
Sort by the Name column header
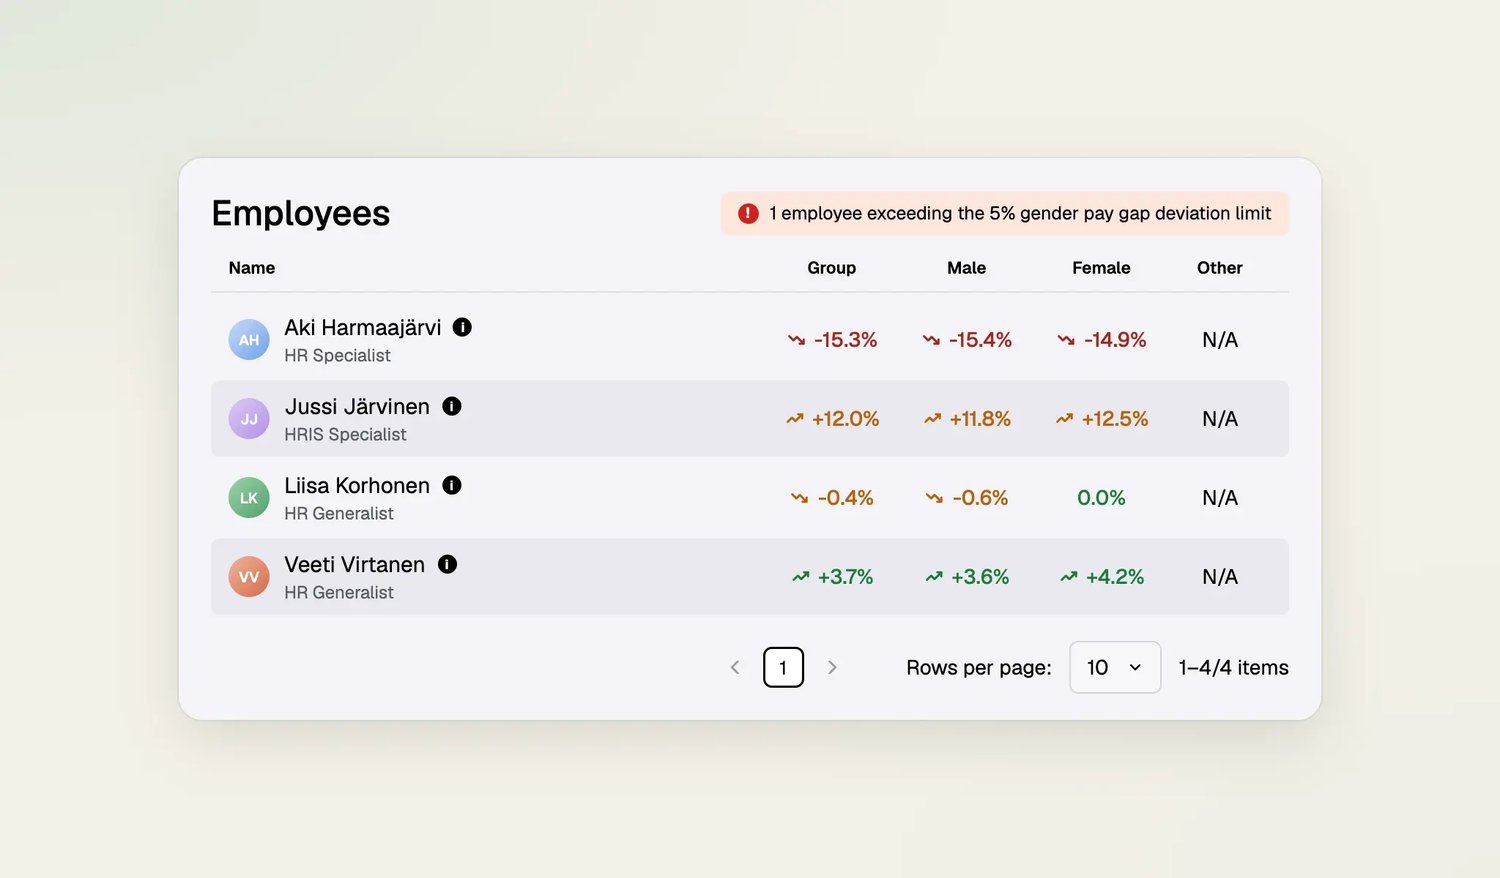point(252,268)
